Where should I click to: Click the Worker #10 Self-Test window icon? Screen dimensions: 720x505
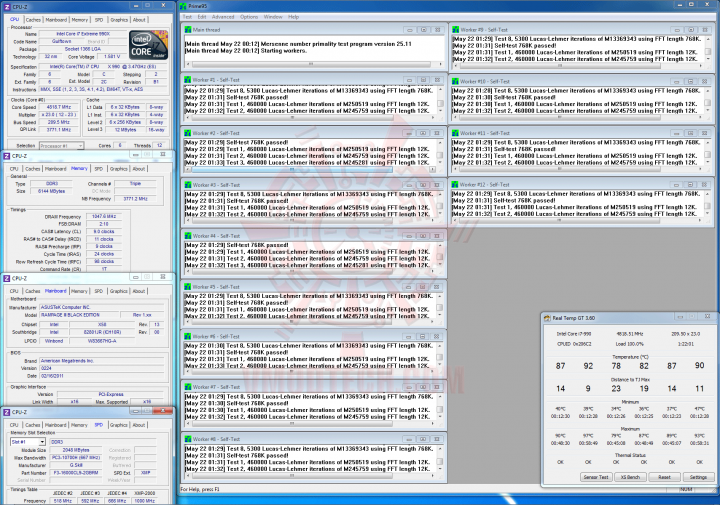[x=456, y=81]
